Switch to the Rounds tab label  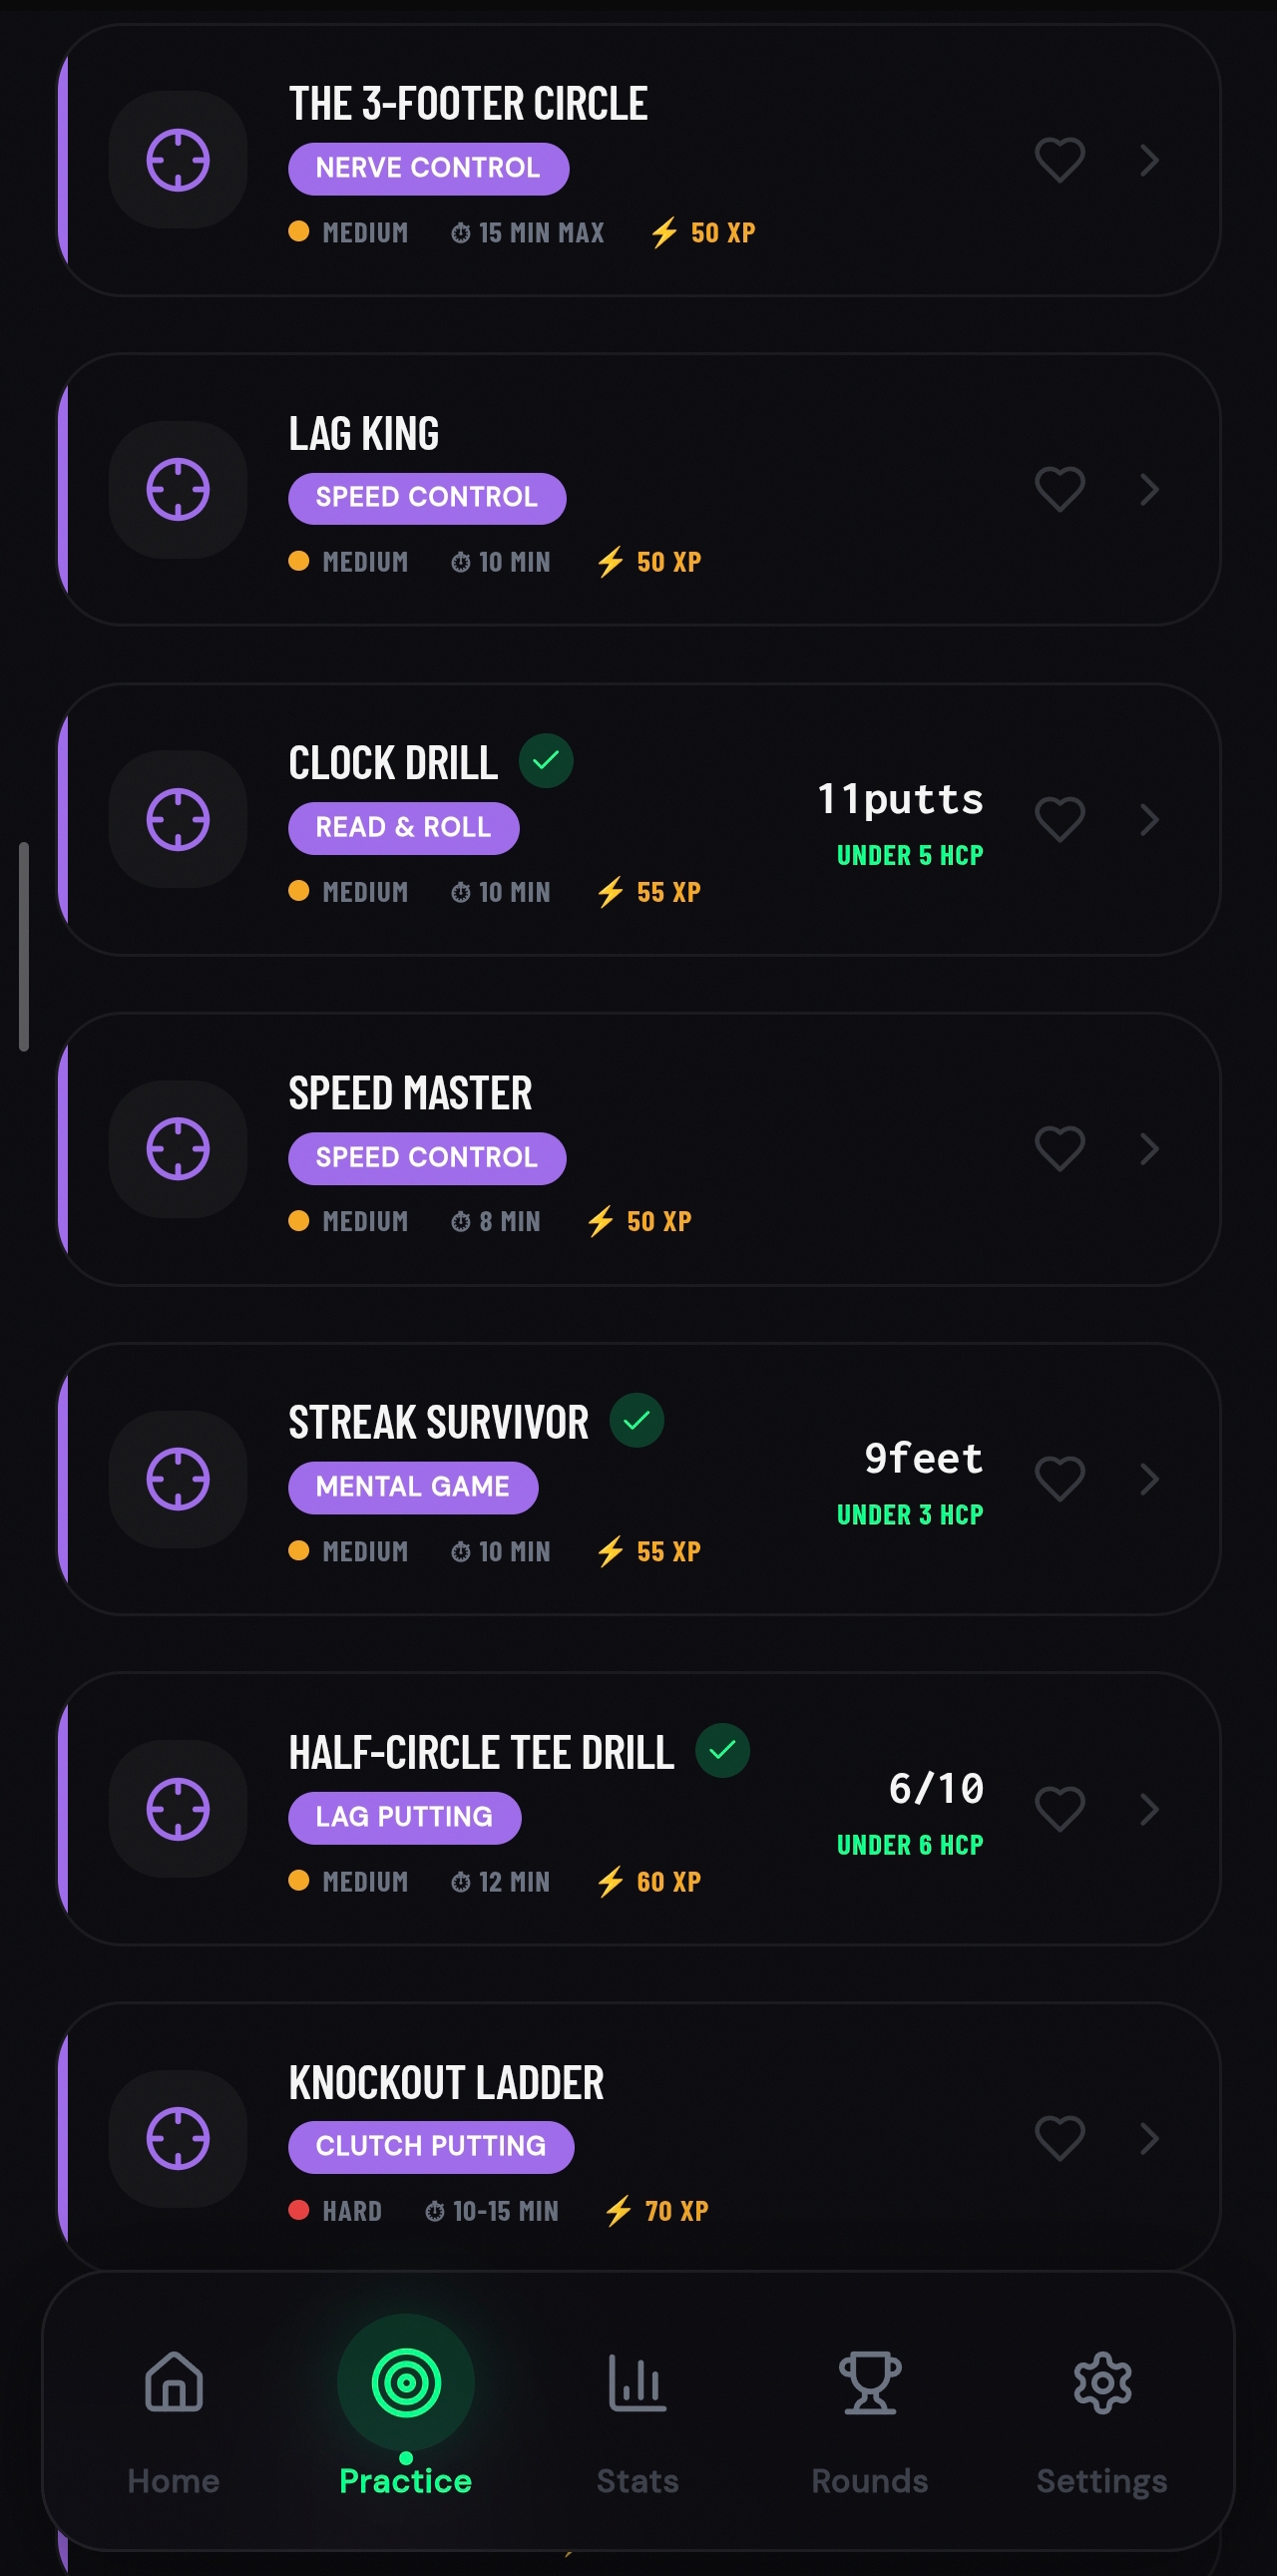(870, 2481)
